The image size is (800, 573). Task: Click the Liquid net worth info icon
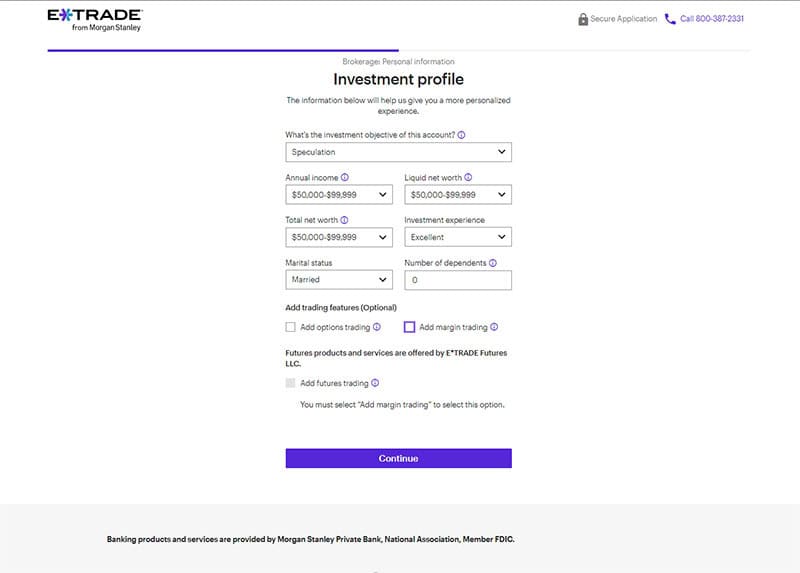pyautogui.click(x=468, y=178)
